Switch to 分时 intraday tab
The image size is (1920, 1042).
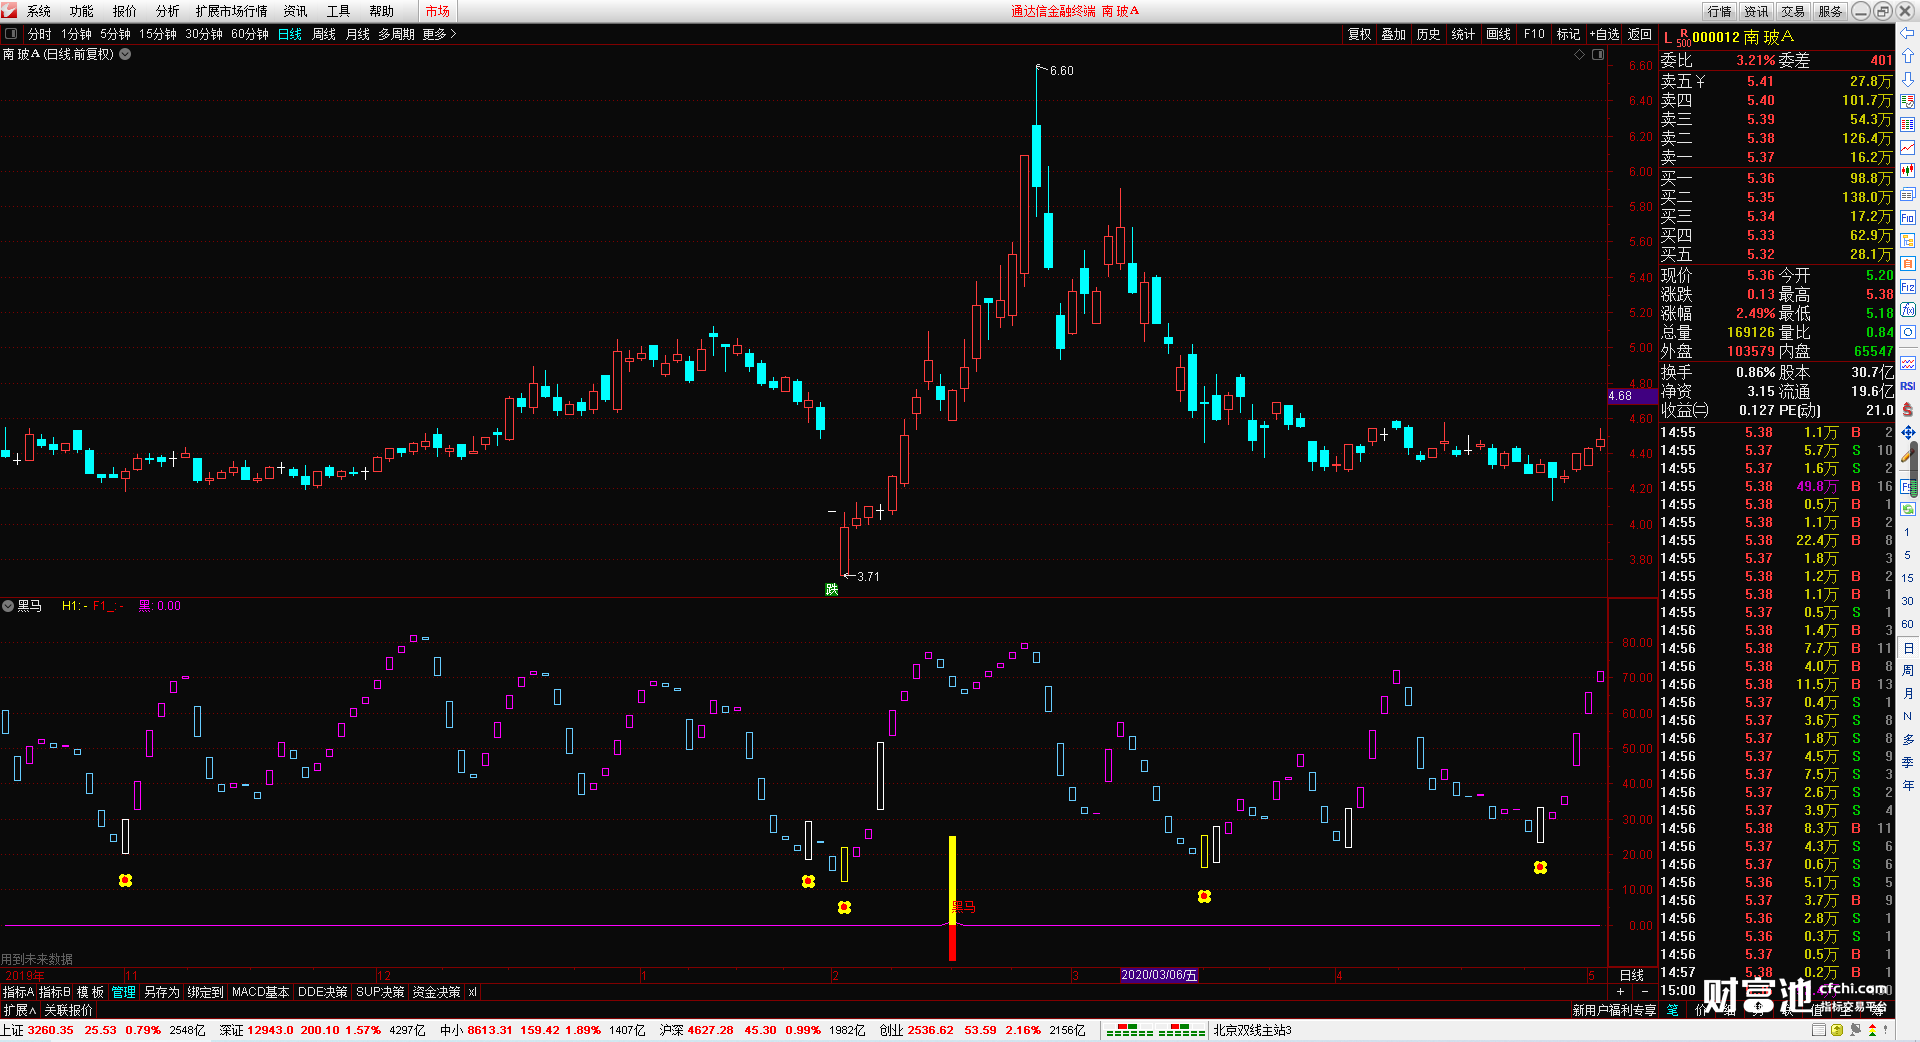pyautogui.click(x=40, y=34)
